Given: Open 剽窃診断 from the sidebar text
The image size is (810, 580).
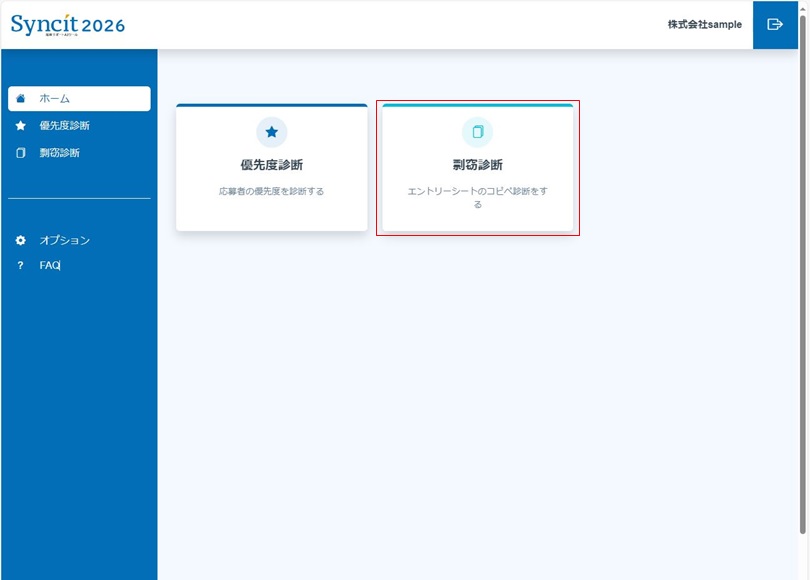Looking at the screenshot, I should pos(60,153).
